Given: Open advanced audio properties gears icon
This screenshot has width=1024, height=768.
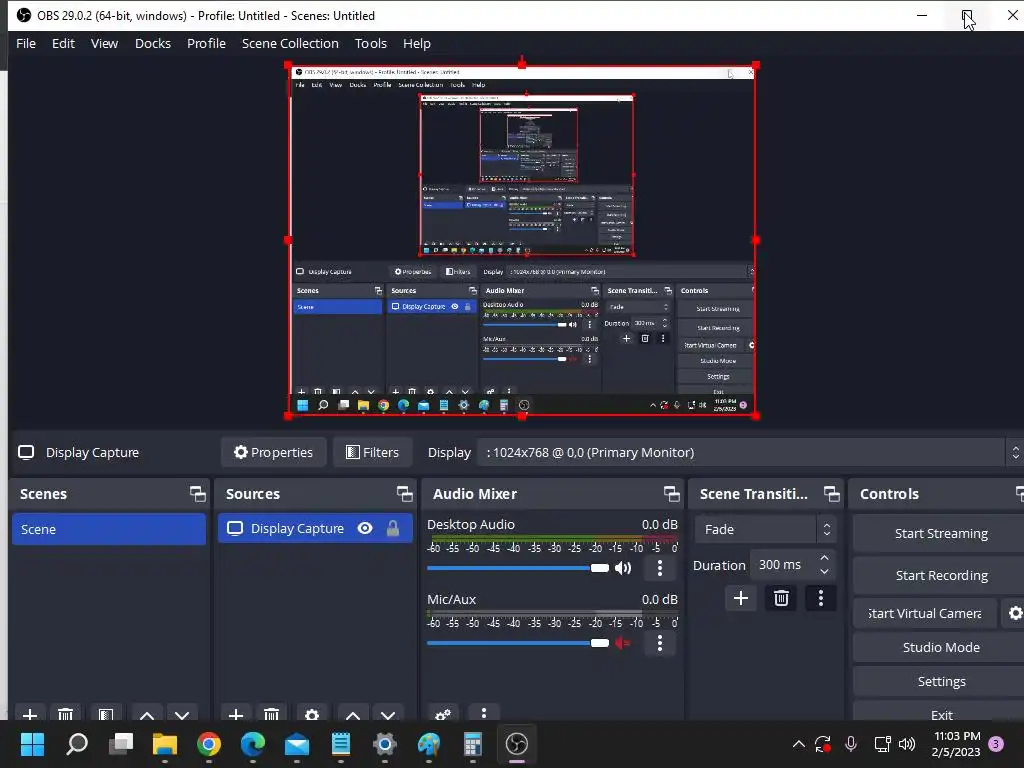Looking at the screenshot, I should click(443, 714).
